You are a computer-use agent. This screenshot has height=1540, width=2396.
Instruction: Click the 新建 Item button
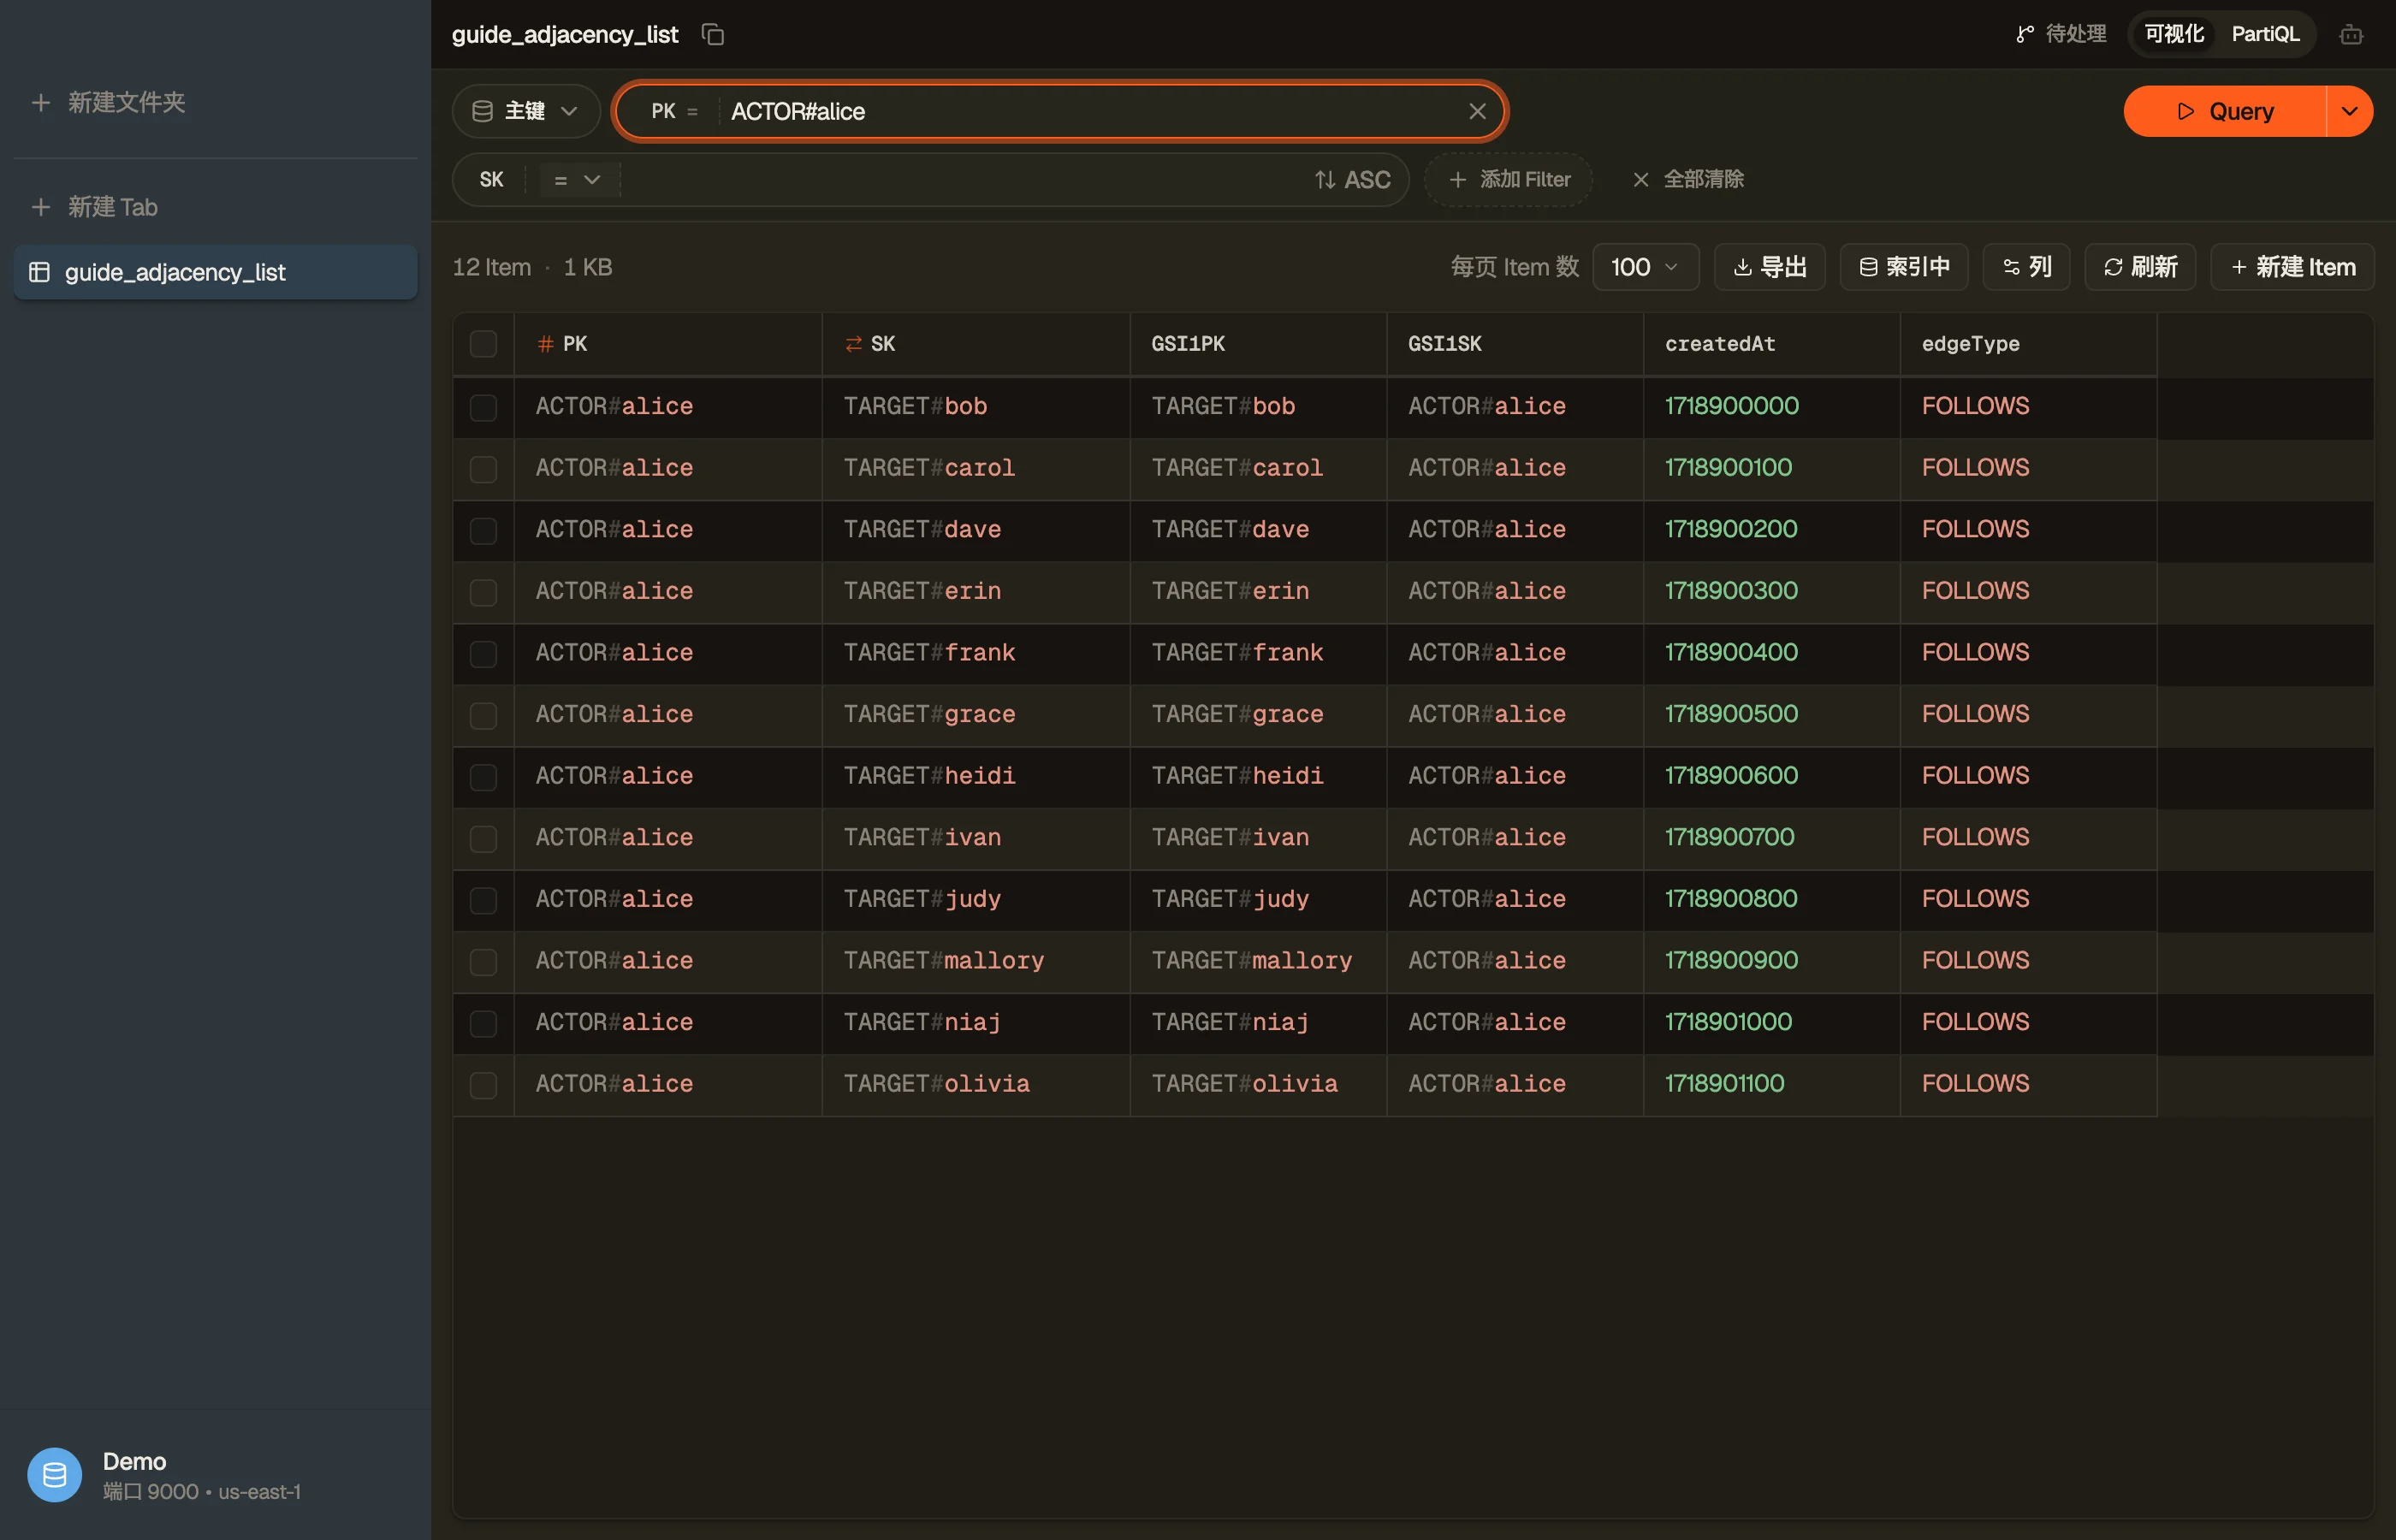point(2291,267)
